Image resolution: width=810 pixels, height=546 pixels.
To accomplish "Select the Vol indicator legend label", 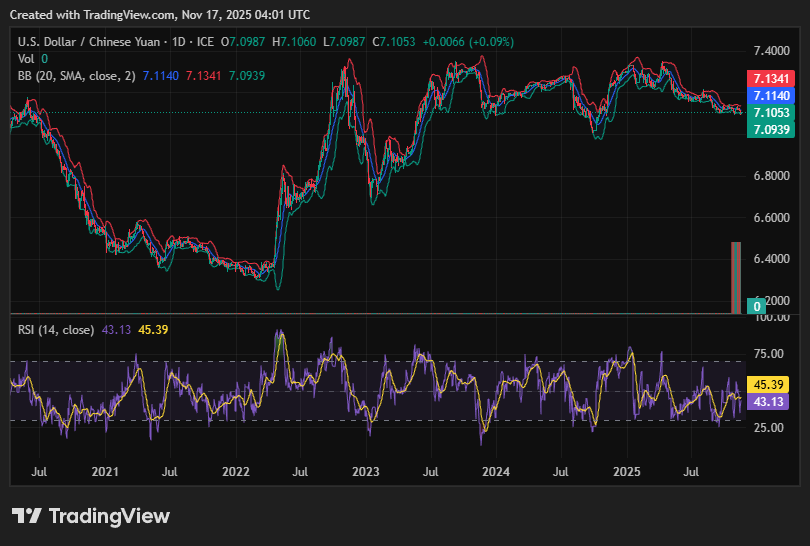I will click(26, 58).
